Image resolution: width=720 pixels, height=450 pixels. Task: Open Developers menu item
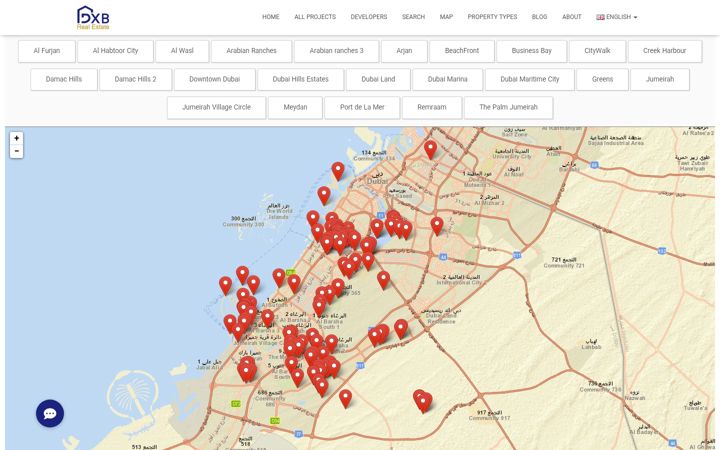369,17
